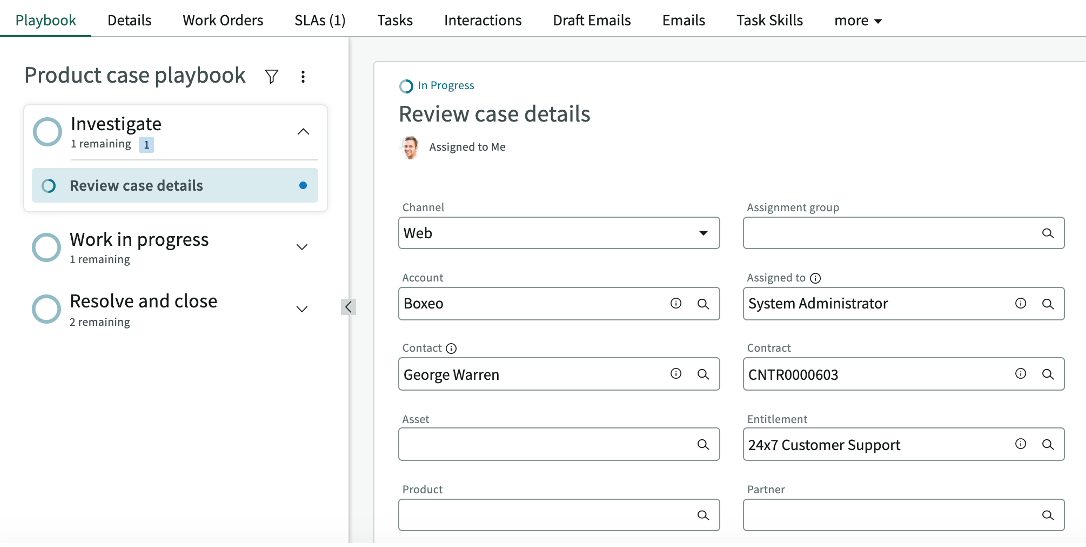
Task: Open the Task Skills tab
Action: (x=769, y=20)
